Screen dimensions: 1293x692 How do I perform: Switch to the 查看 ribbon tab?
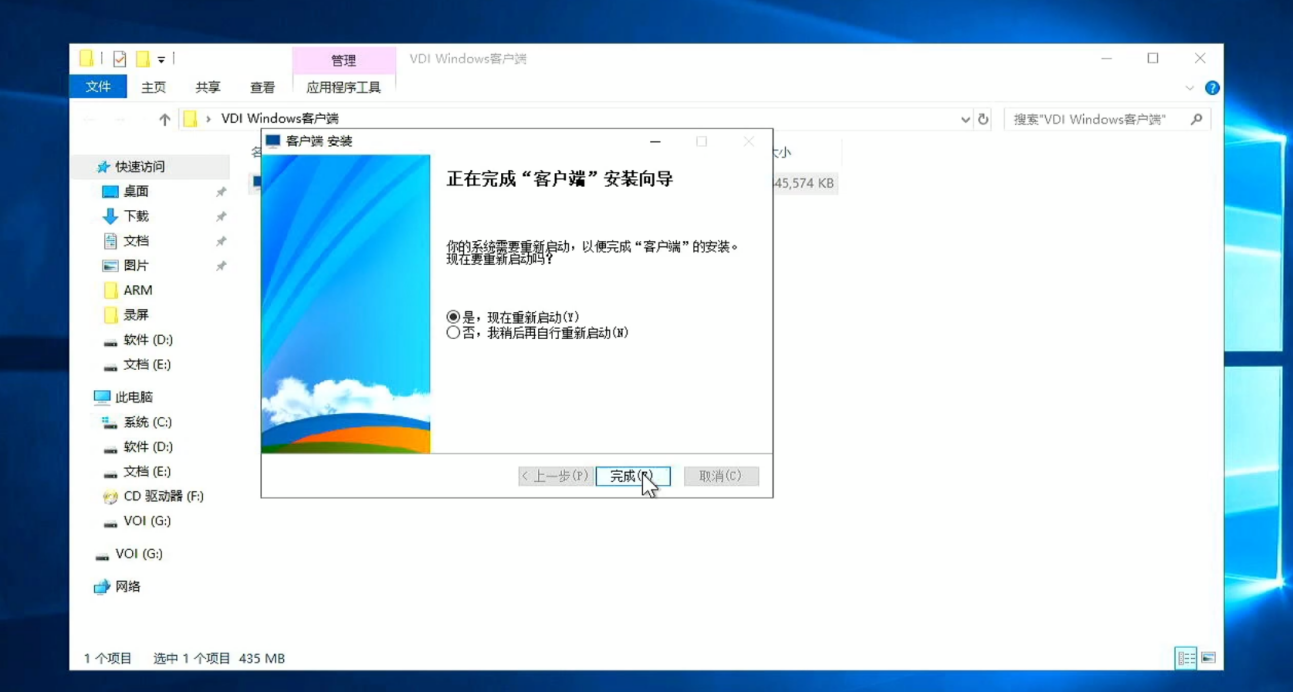(x=262, y=88)
